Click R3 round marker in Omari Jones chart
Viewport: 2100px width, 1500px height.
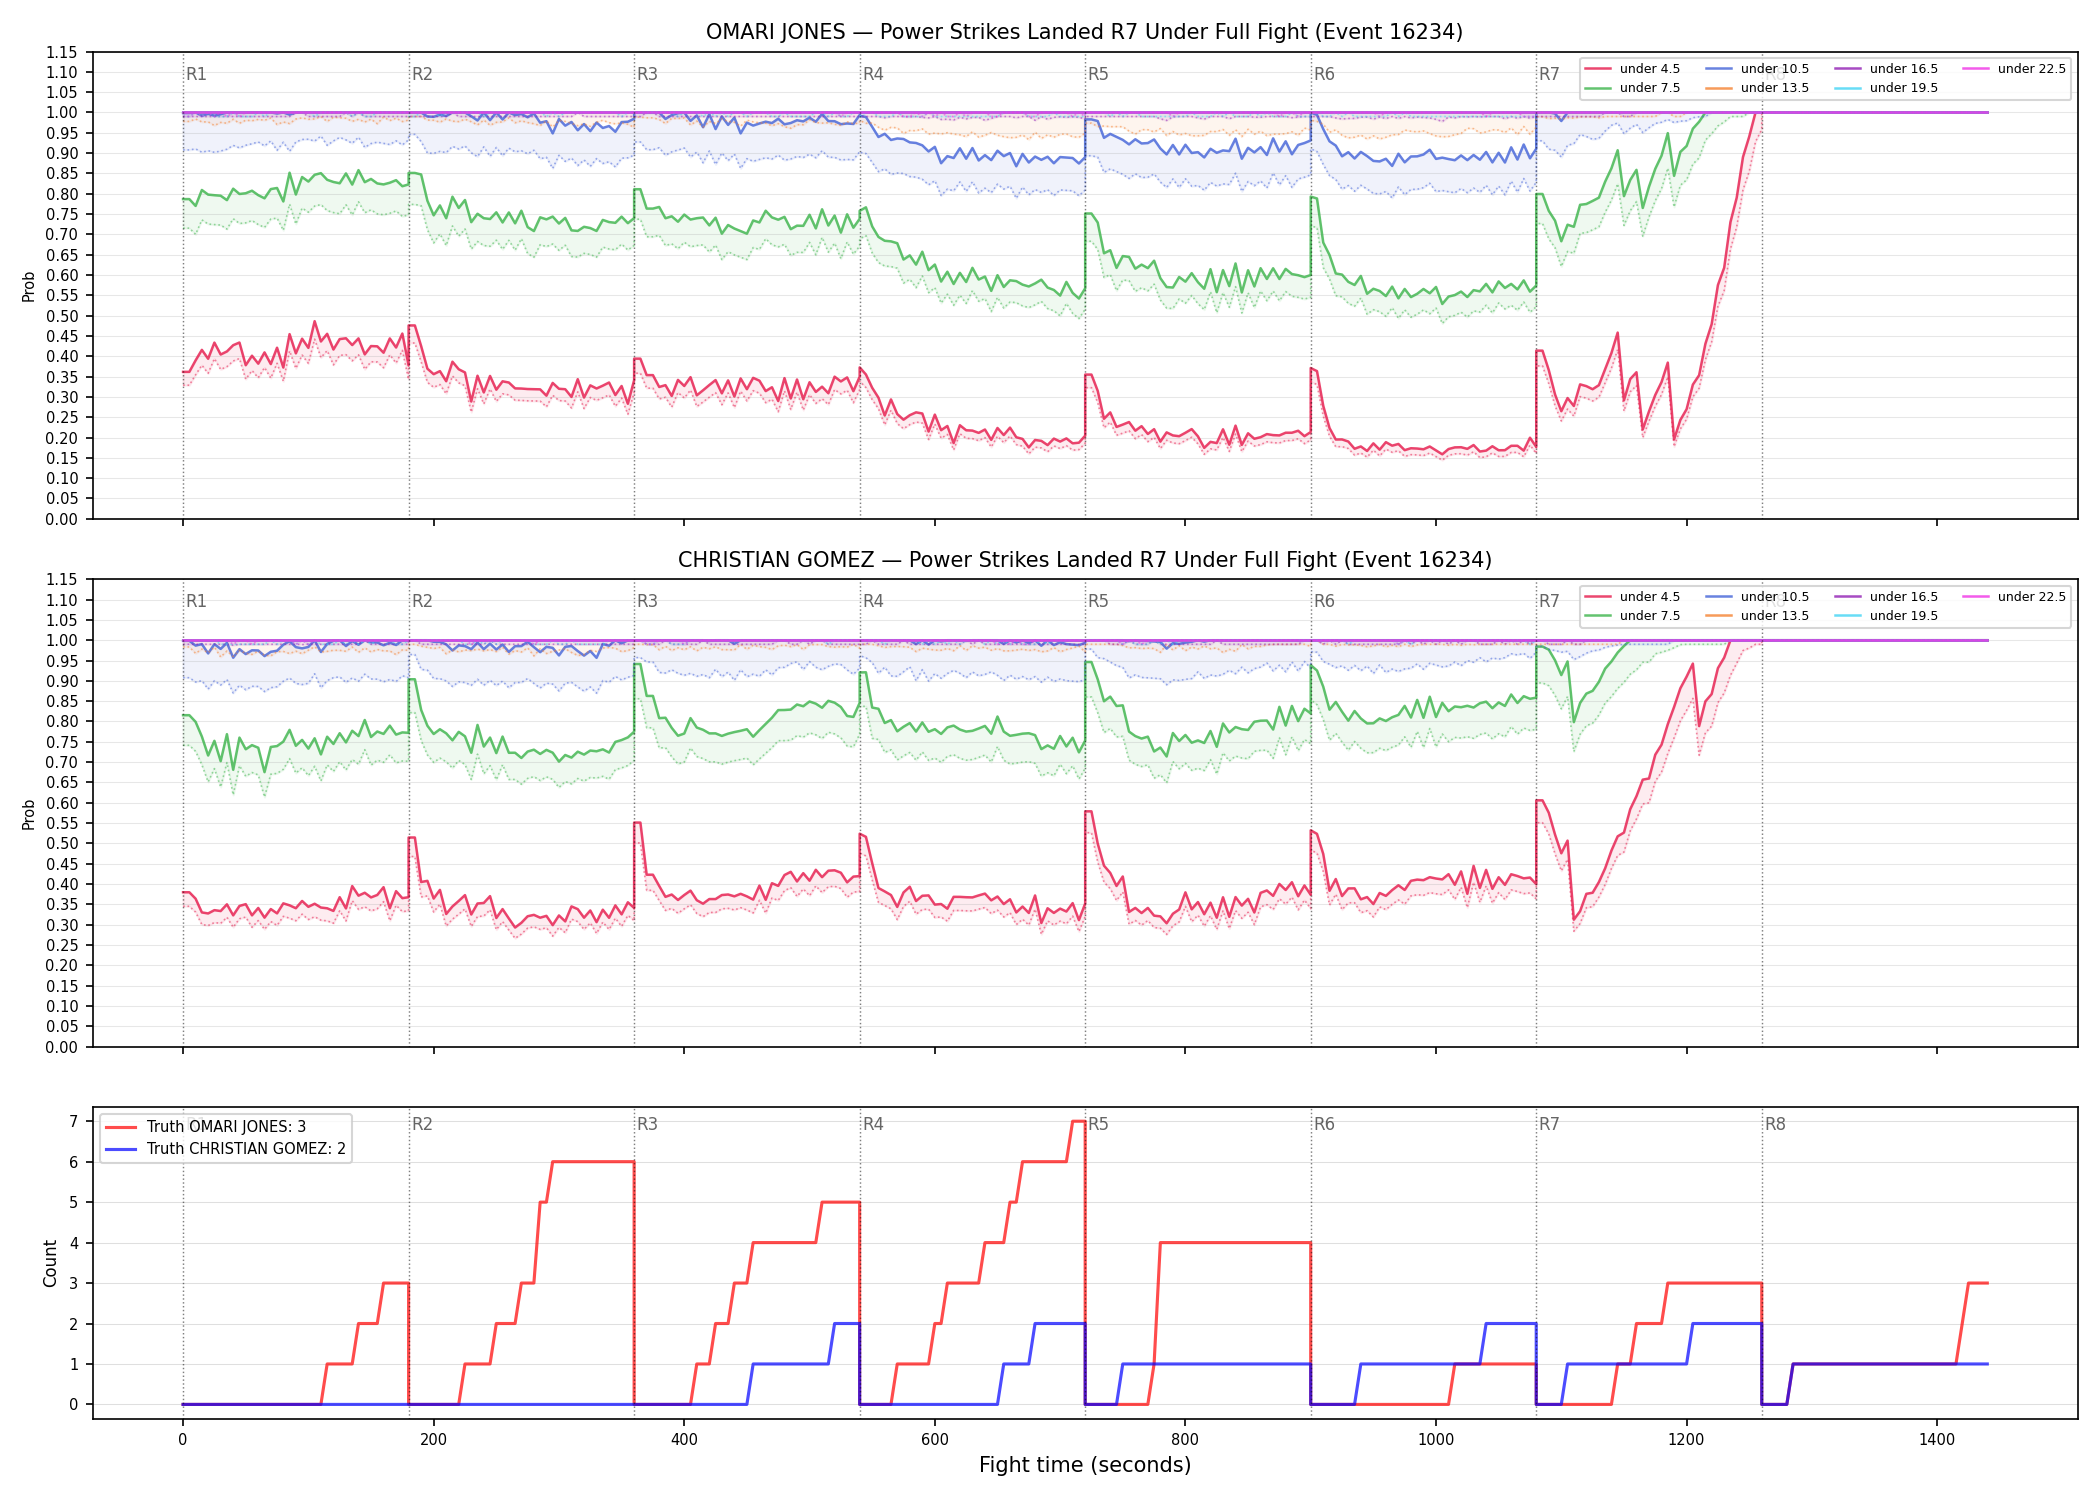tap(647, 74)
